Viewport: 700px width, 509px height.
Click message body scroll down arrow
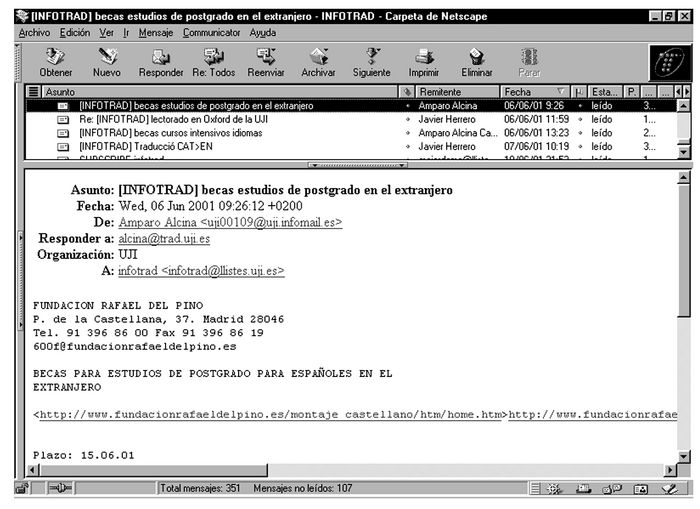684,456
